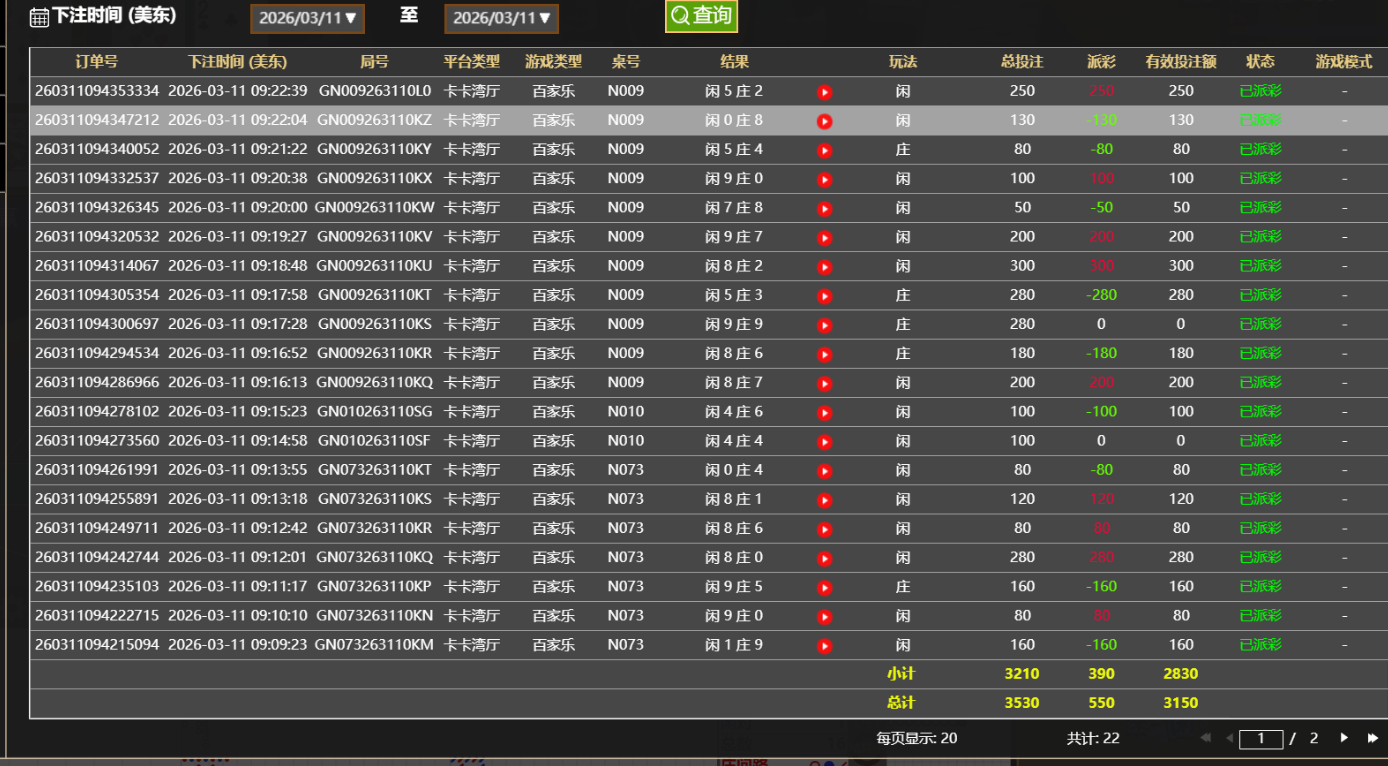Click the 订单号 column header

coord(96,62)
